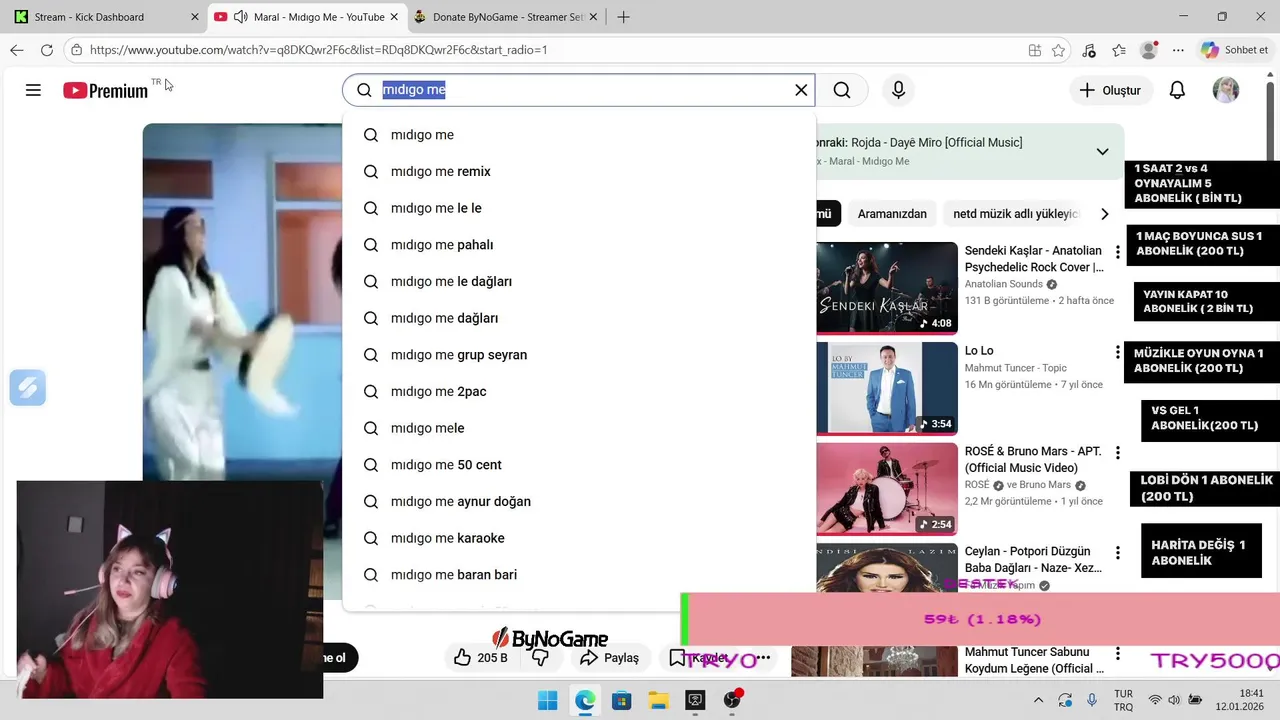The width and height of the screenshot is (1280, 720).
Task: Collapse the playlist panel chevron
Action: pyautogui.click(x=1102, y=152)
